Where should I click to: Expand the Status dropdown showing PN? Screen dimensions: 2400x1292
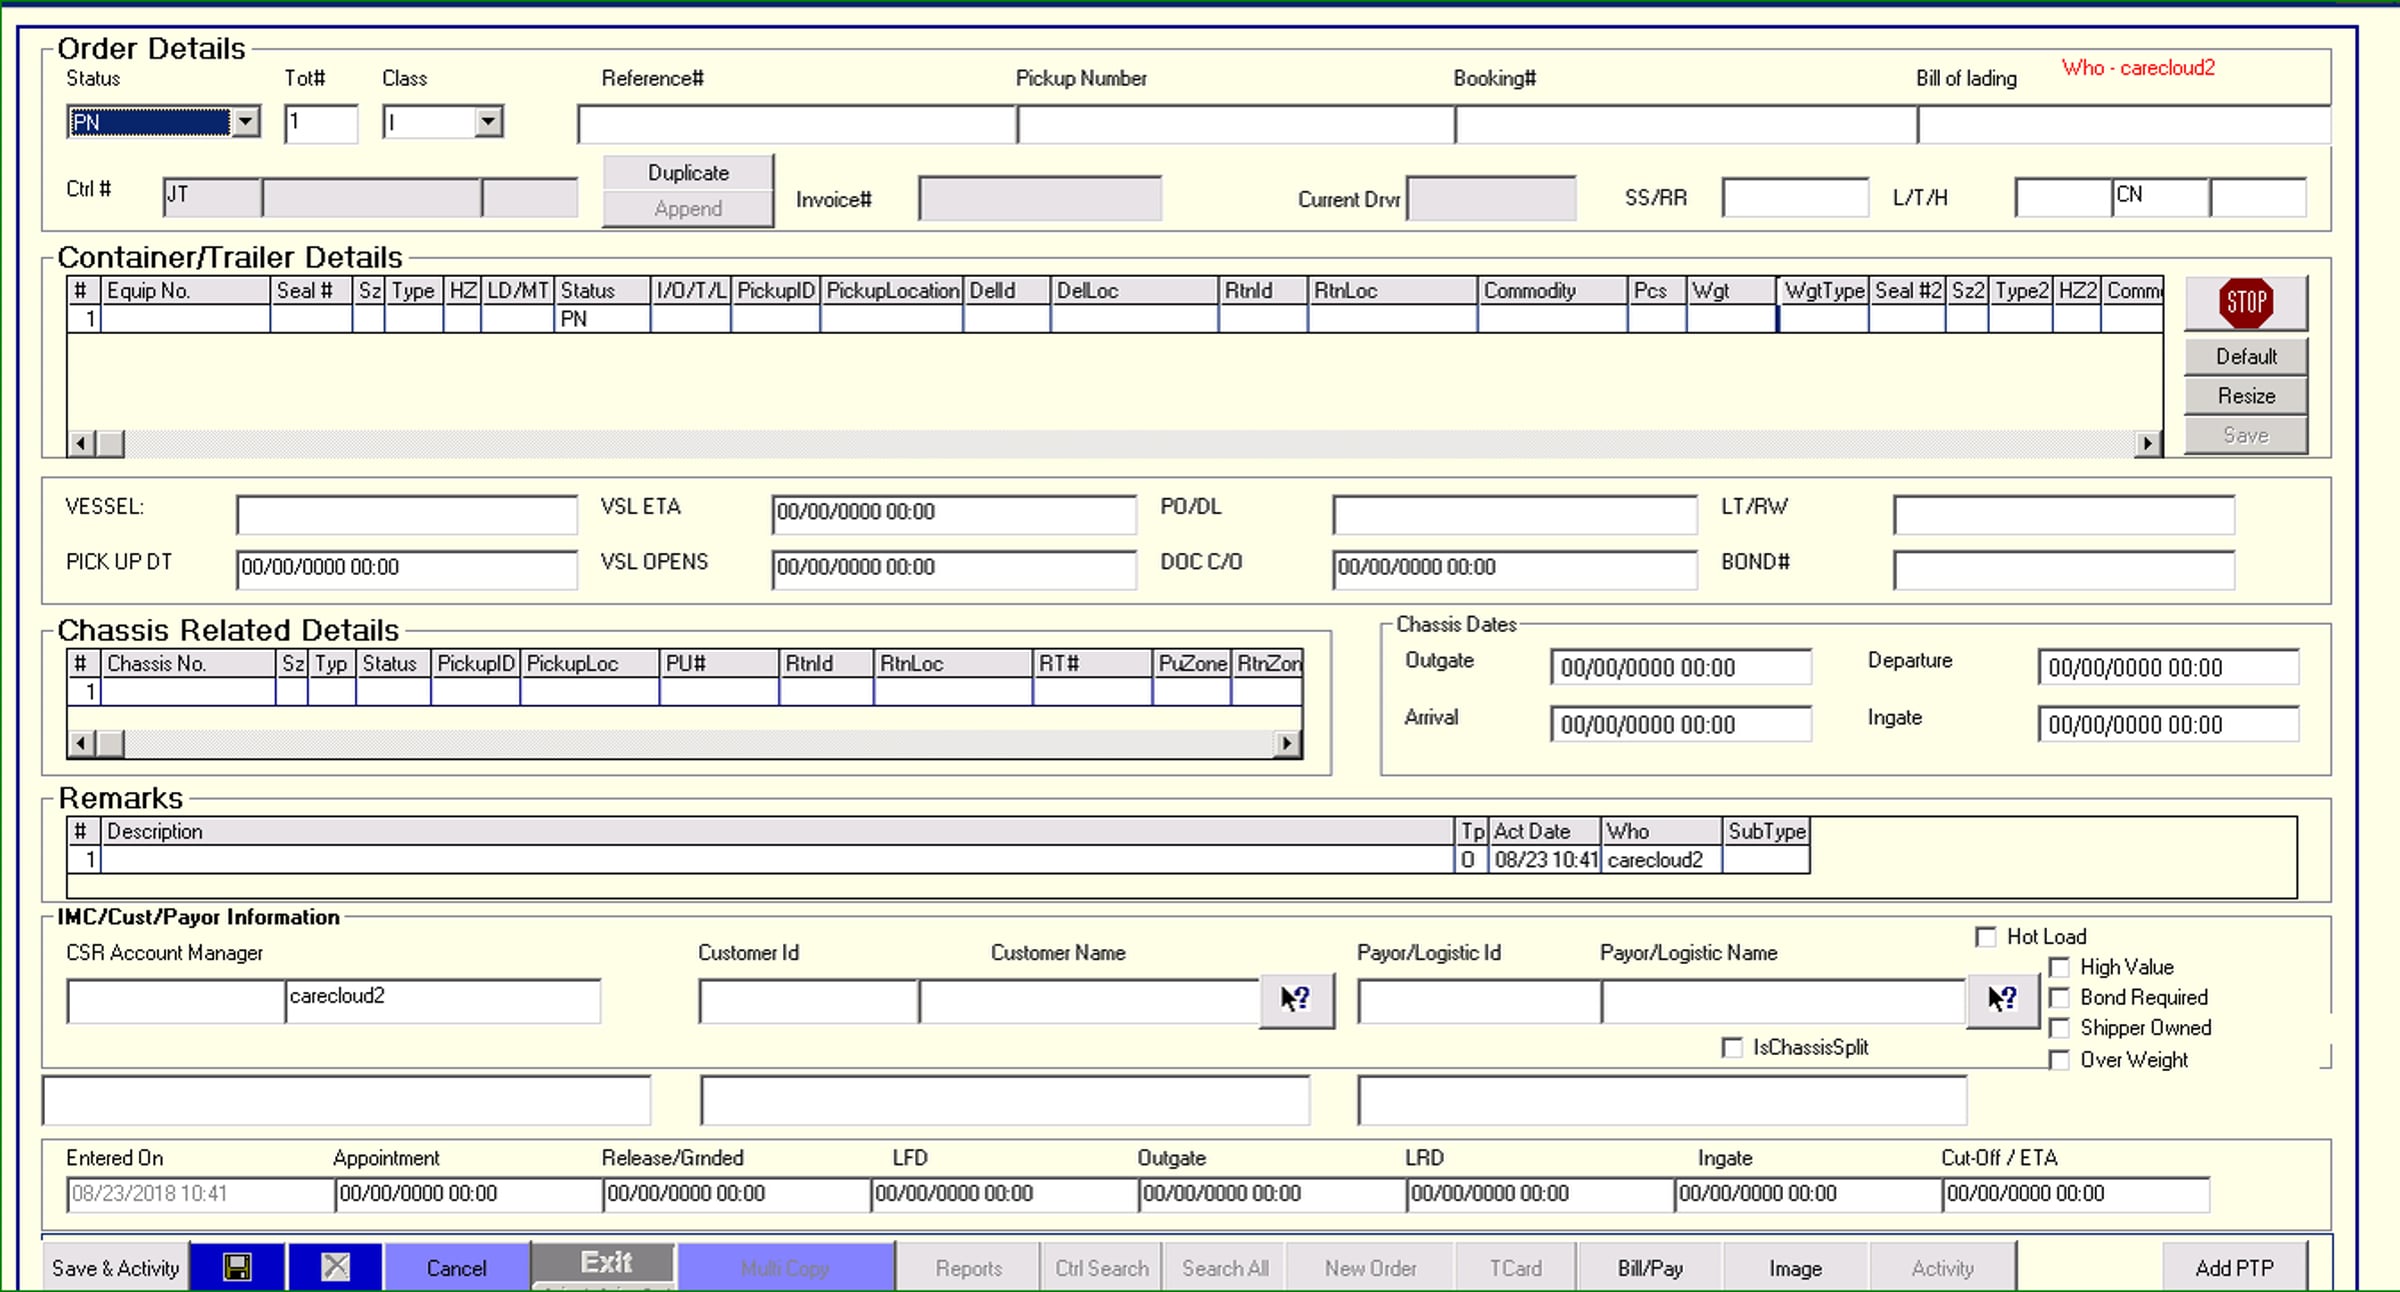(x=245, y=122)
